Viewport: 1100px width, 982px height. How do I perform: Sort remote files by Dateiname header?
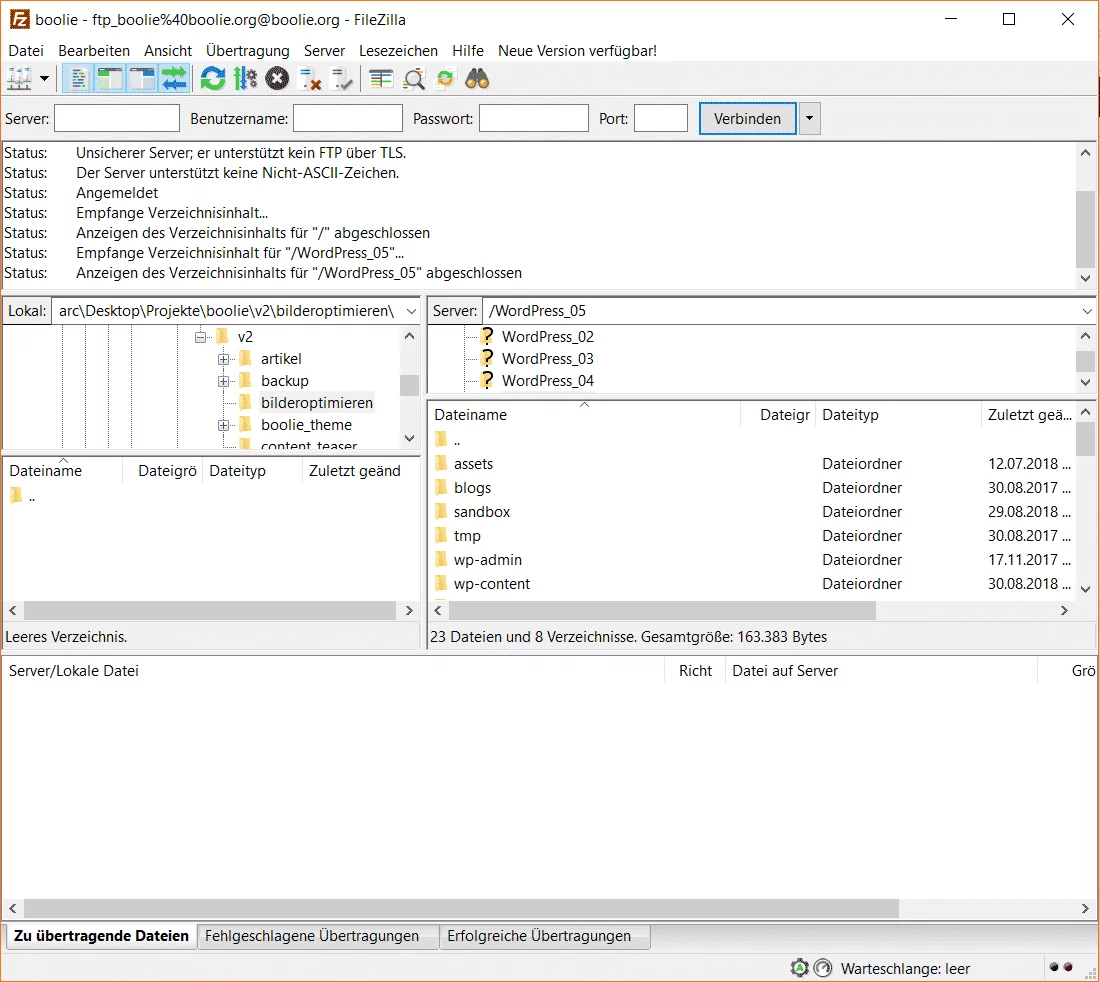pyautogui.click(x=584, y=415)
